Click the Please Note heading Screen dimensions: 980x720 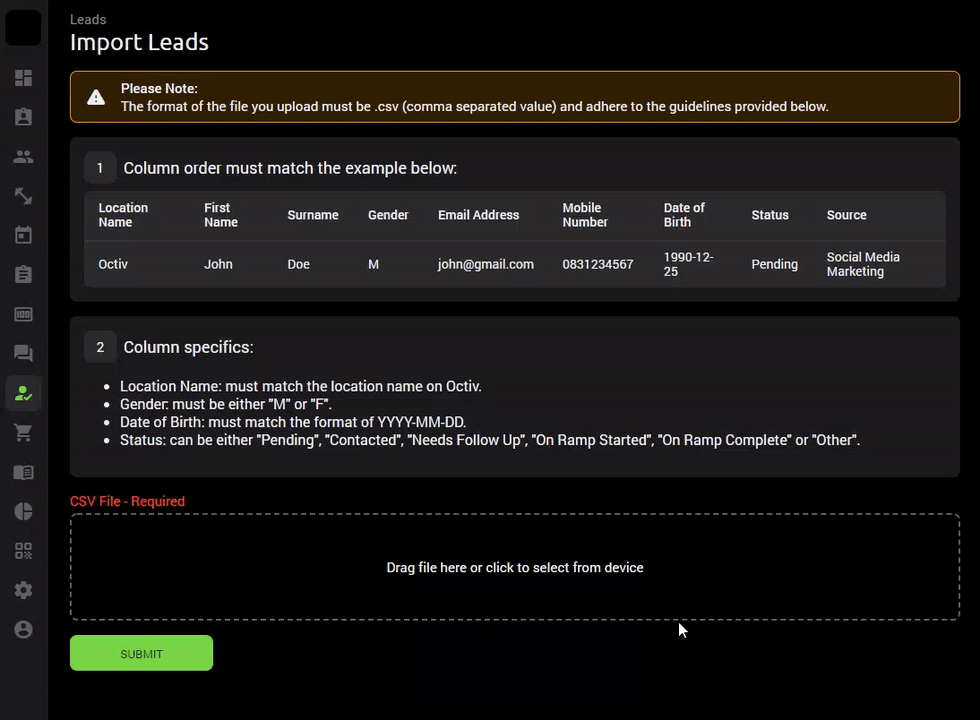pos(159,89)
